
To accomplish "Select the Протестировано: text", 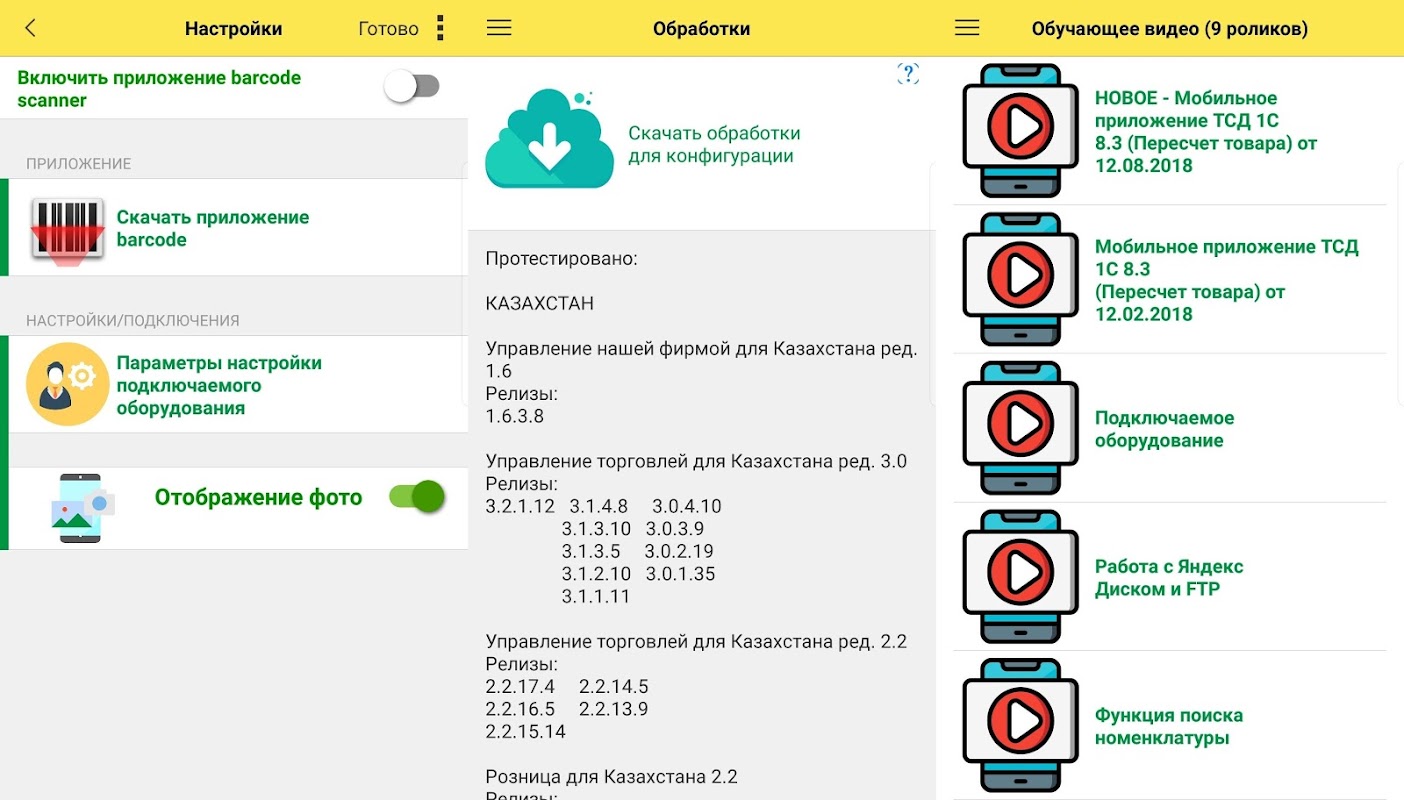I will pos(561,259).
